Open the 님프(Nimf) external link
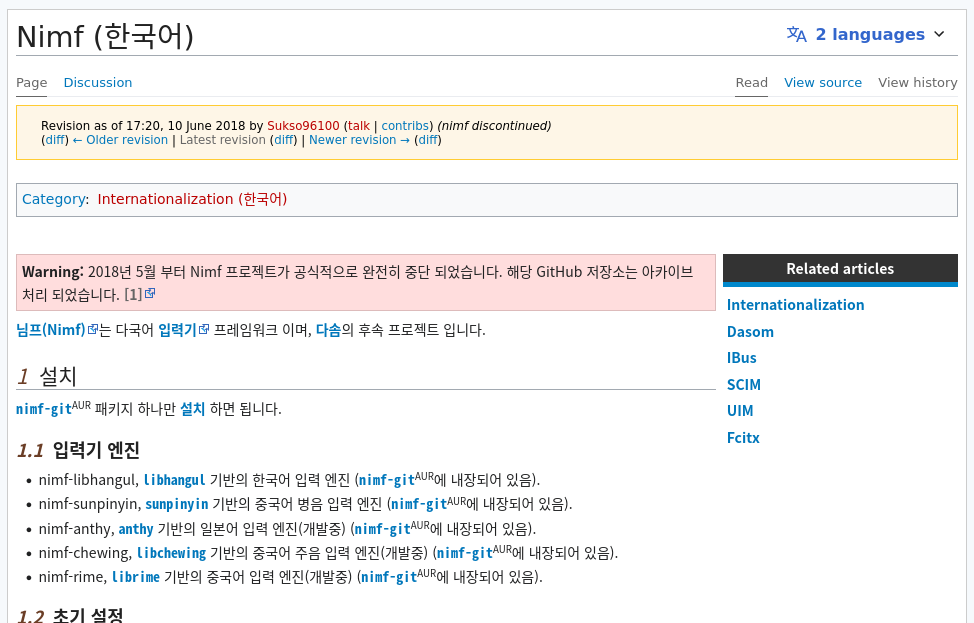Viewport: 974px width, 623px height. [x=50, y=330]
